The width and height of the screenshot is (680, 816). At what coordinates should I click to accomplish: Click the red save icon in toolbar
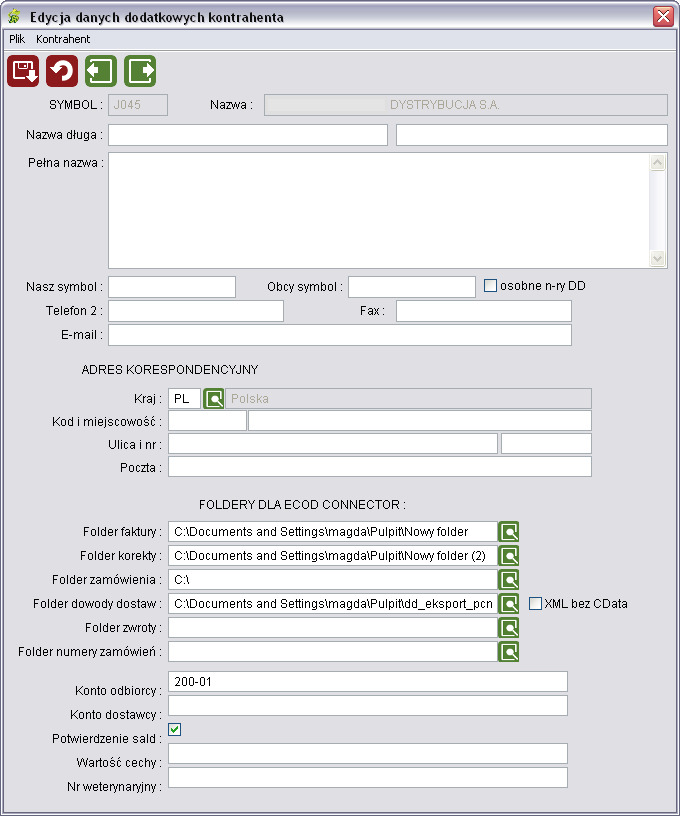(x=23, y=71)
